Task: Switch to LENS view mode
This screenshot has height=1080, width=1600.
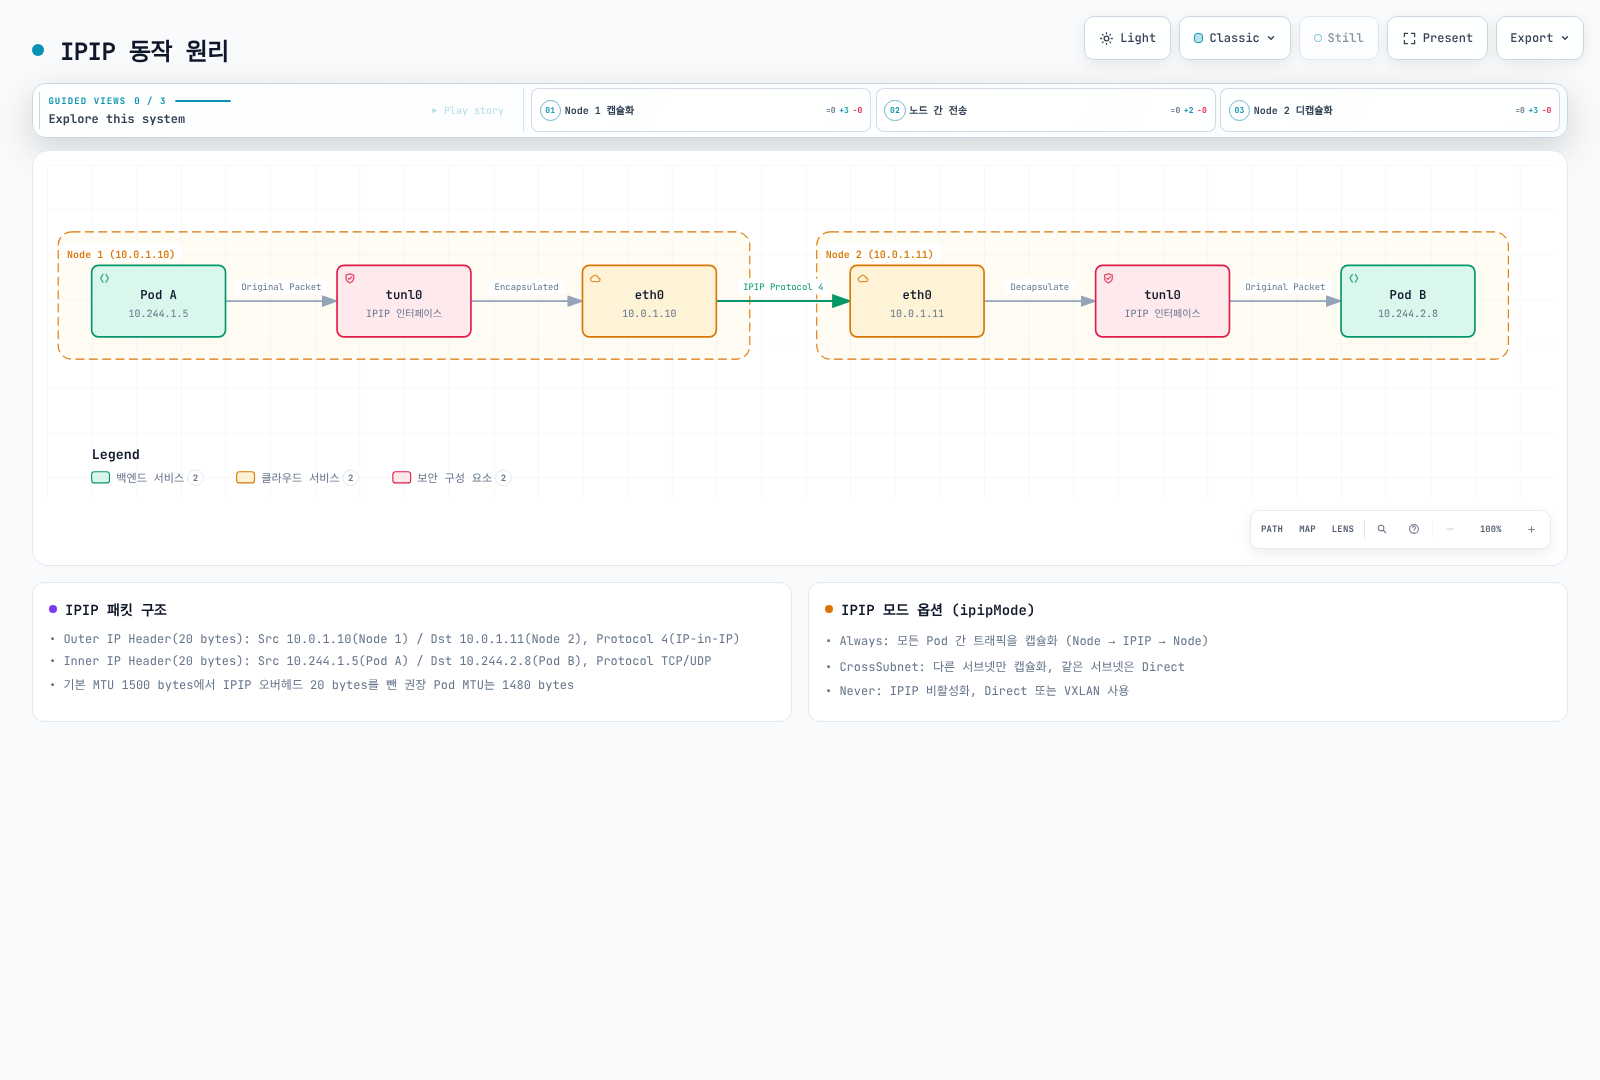Action: pos(1343,529)
